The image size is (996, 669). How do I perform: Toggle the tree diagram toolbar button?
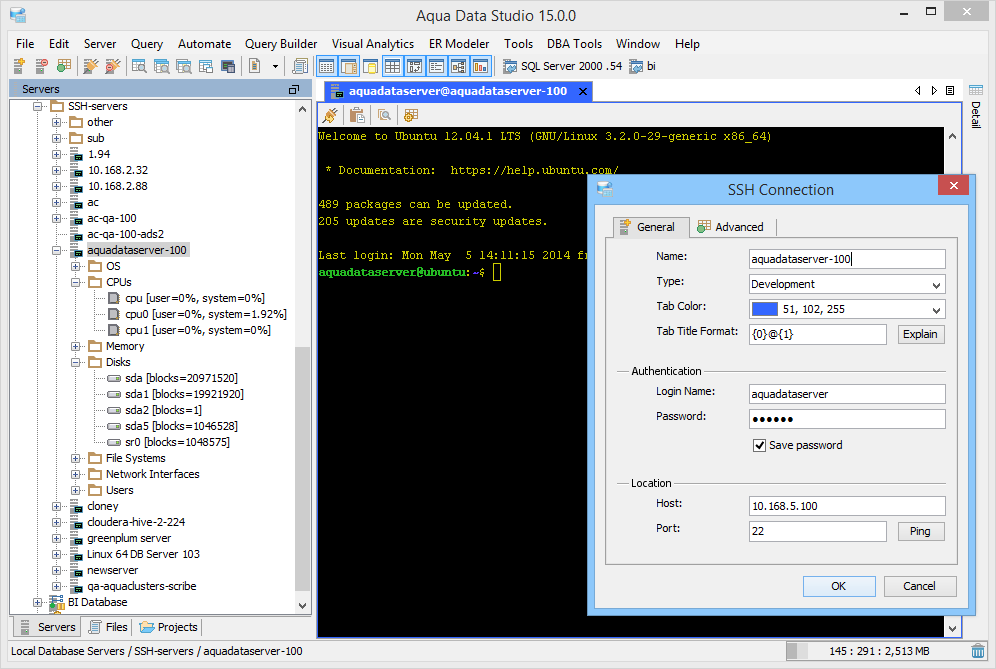tap(459, 66)
